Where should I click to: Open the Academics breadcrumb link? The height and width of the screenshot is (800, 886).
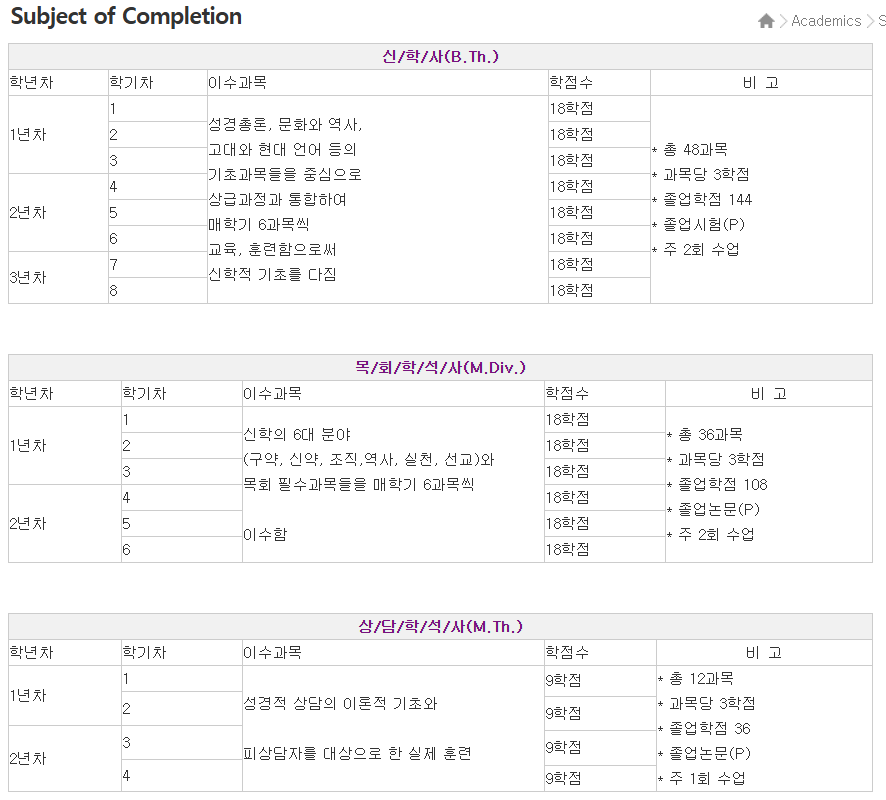click(825, 21)
